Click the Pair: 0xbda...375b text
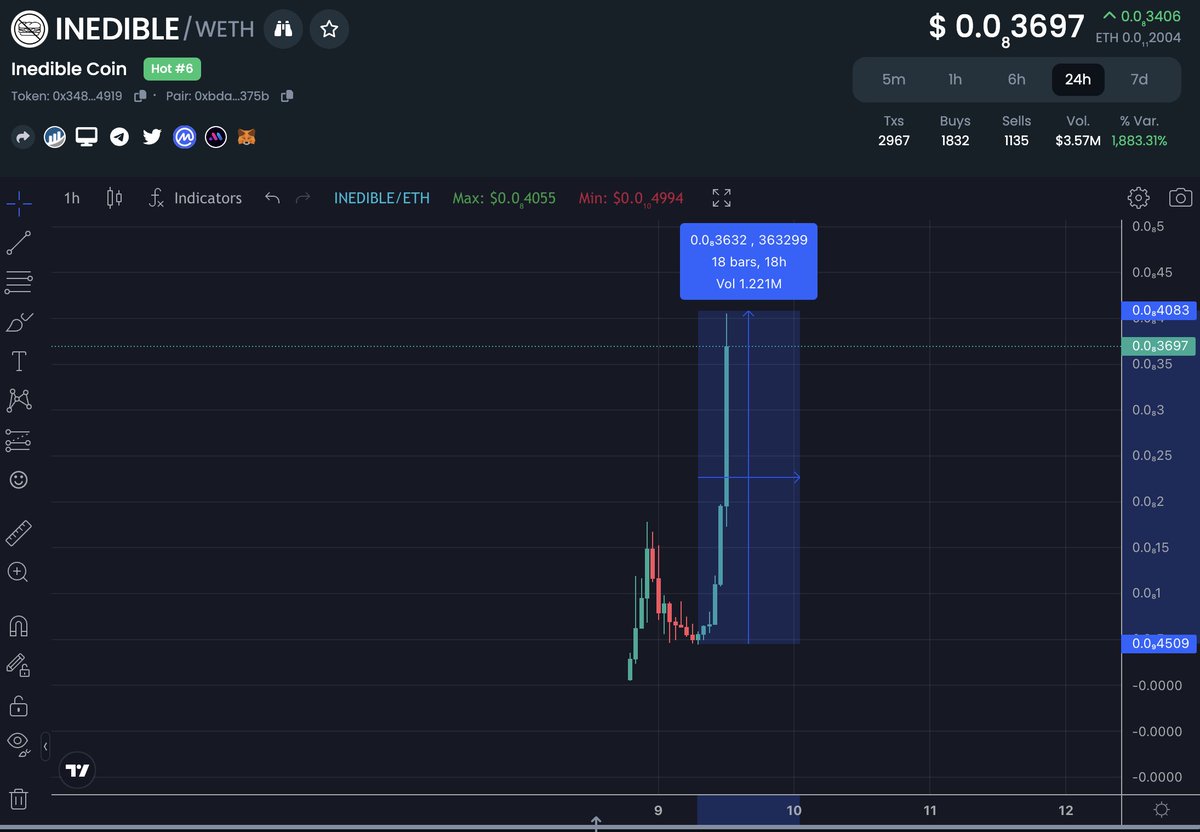 tap(217, 96)
